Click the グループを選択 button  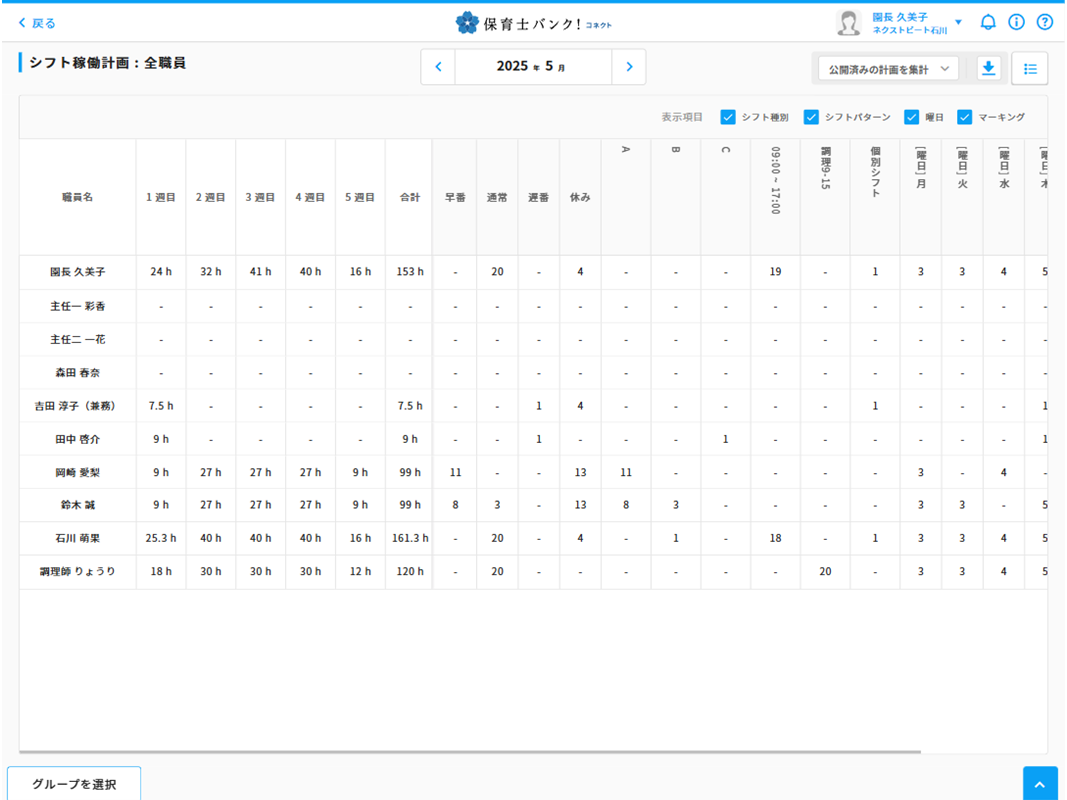point(74,783)
